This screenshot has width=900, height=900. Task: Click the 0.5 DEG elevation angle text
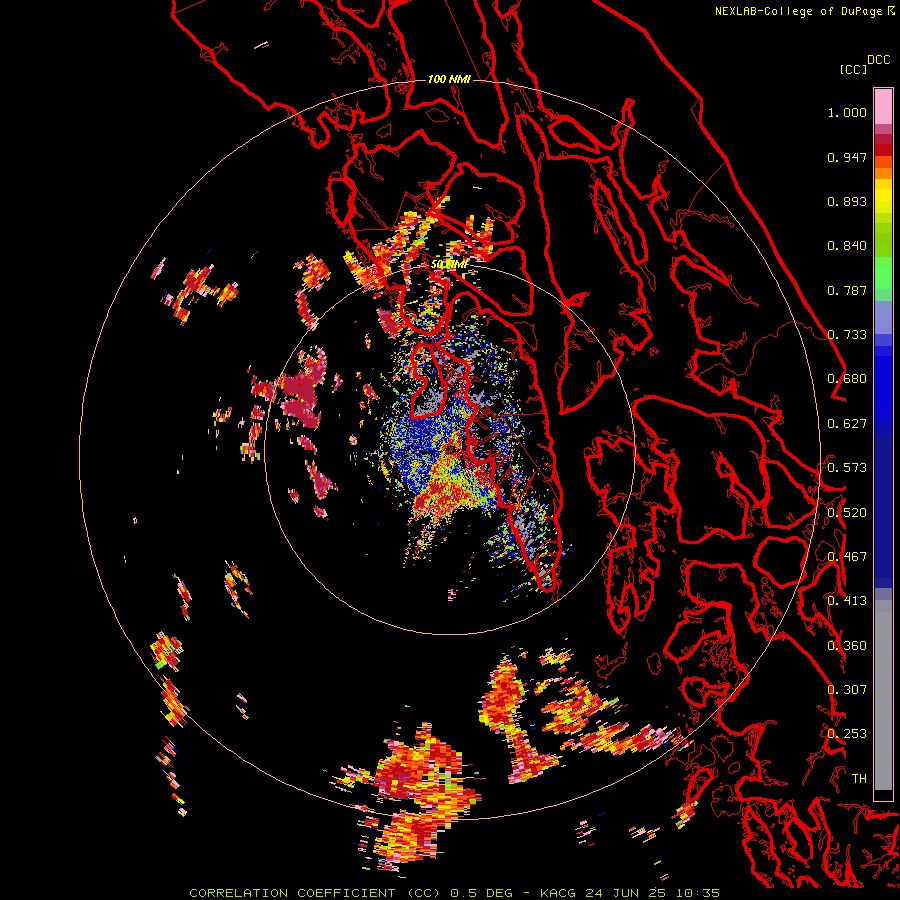point(481,893)
